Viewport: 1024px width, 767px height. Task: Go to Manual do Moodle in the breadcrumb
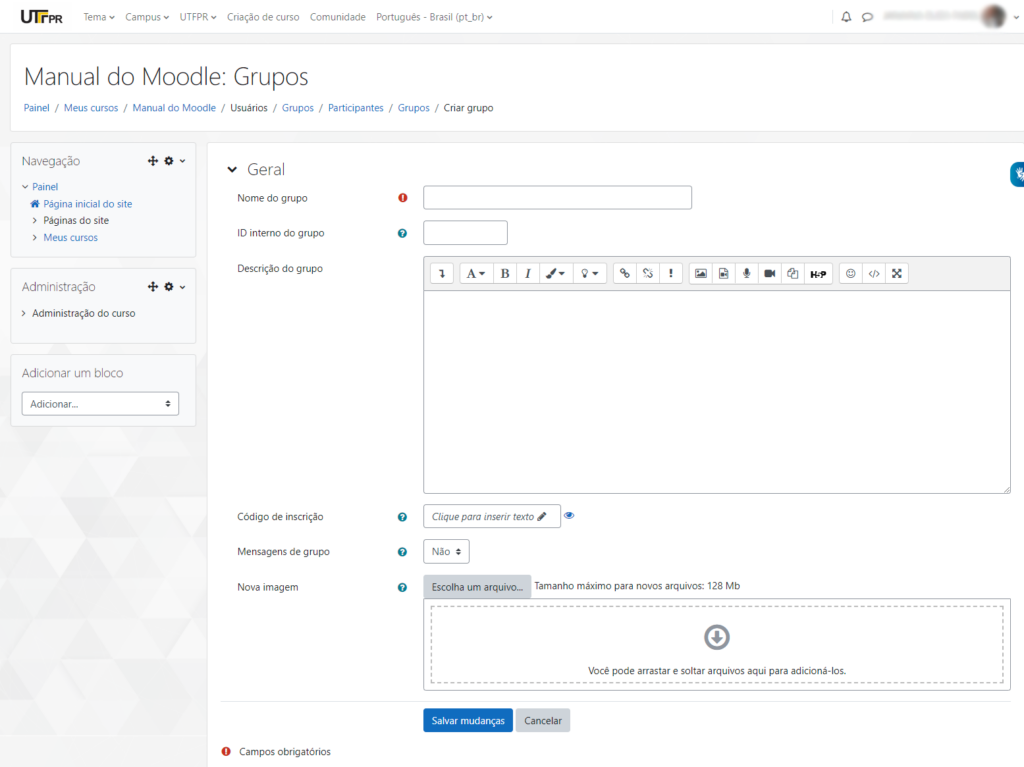[x=174, y=108]
